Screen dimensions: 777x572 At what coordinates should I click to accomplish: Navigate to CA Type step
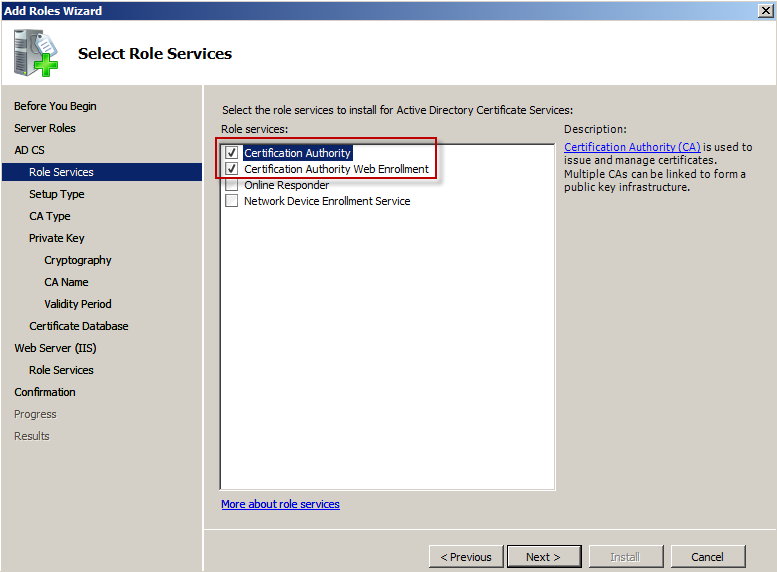coord(49,216)
